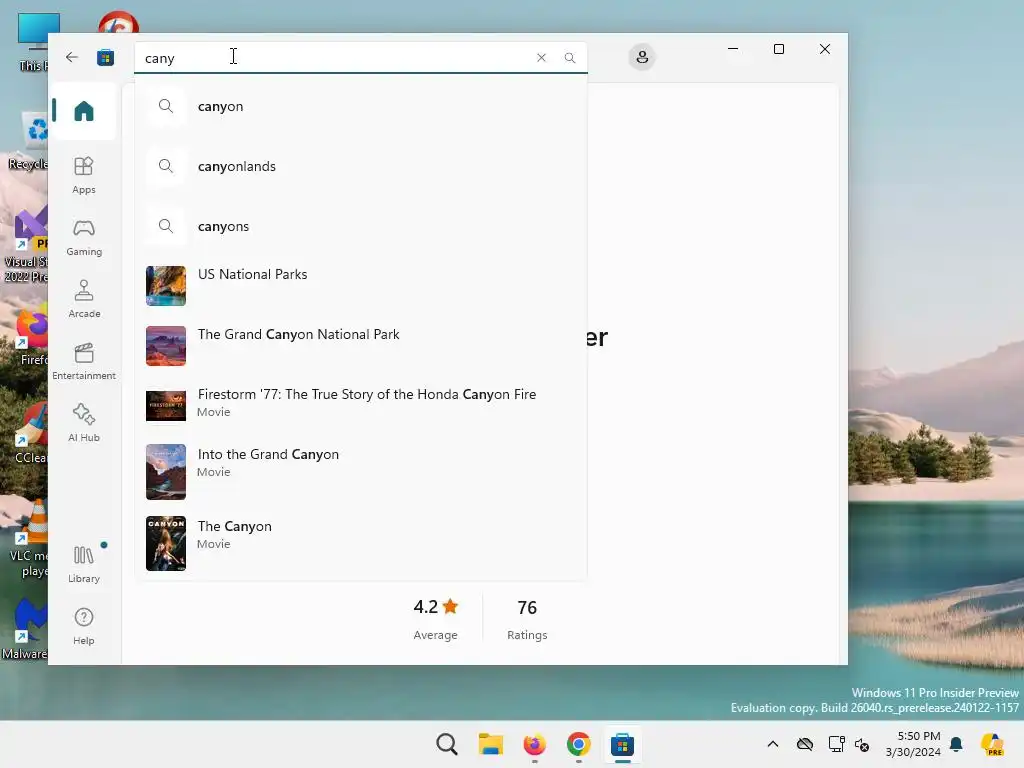Select the 'canyons' search suggestion
The image size is (1024, 768).
(360, 227)
